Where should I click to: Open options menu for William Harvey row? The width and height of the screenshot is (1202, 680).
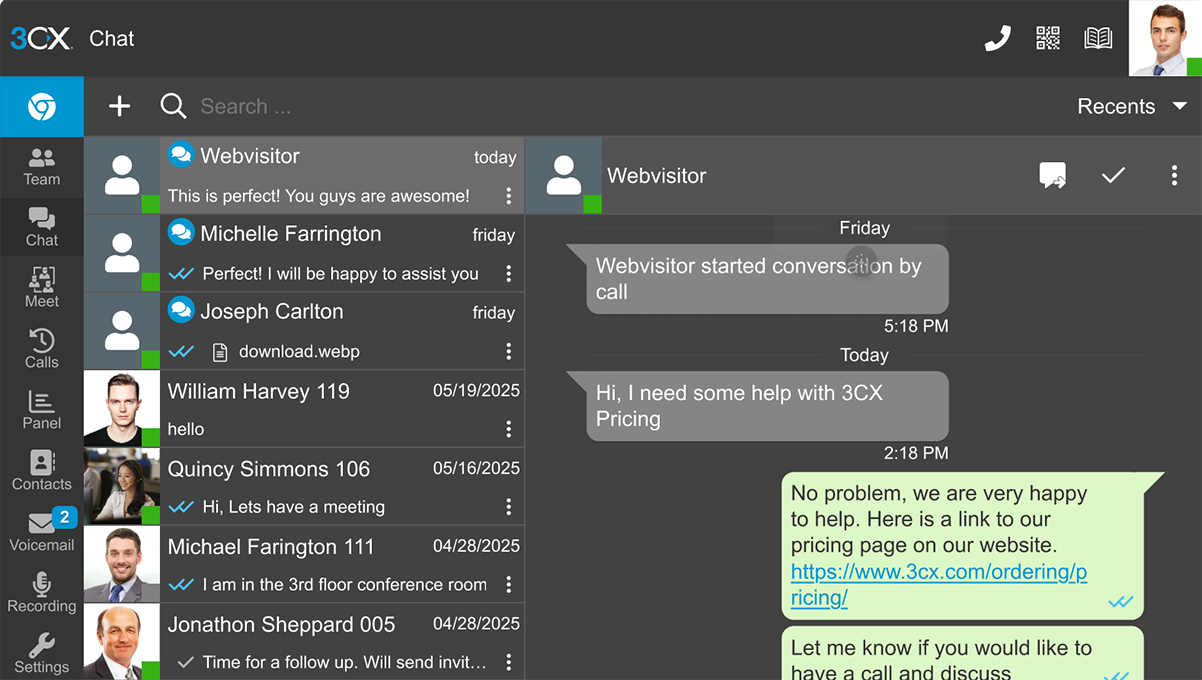coord(509,429)
